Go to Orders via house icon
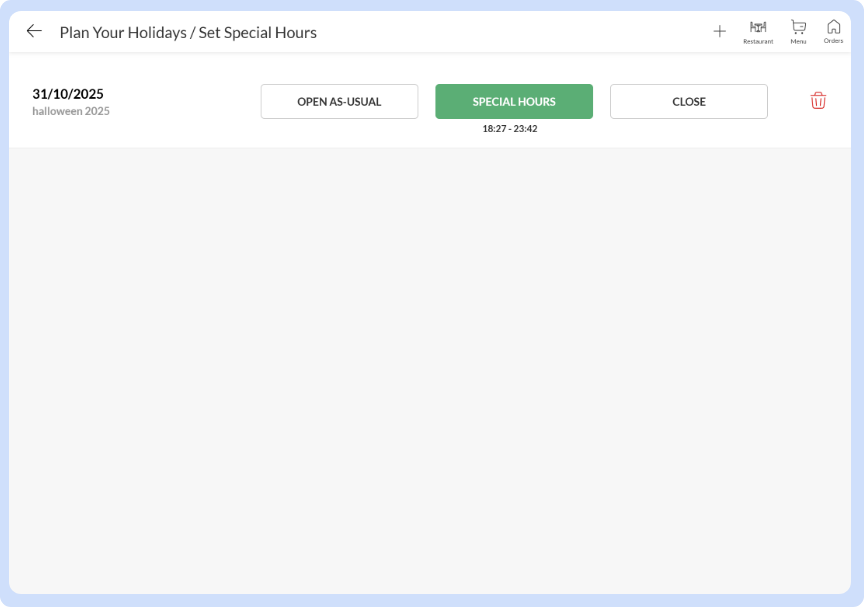Screen dimensions: 864x607 tap(833, 27)
